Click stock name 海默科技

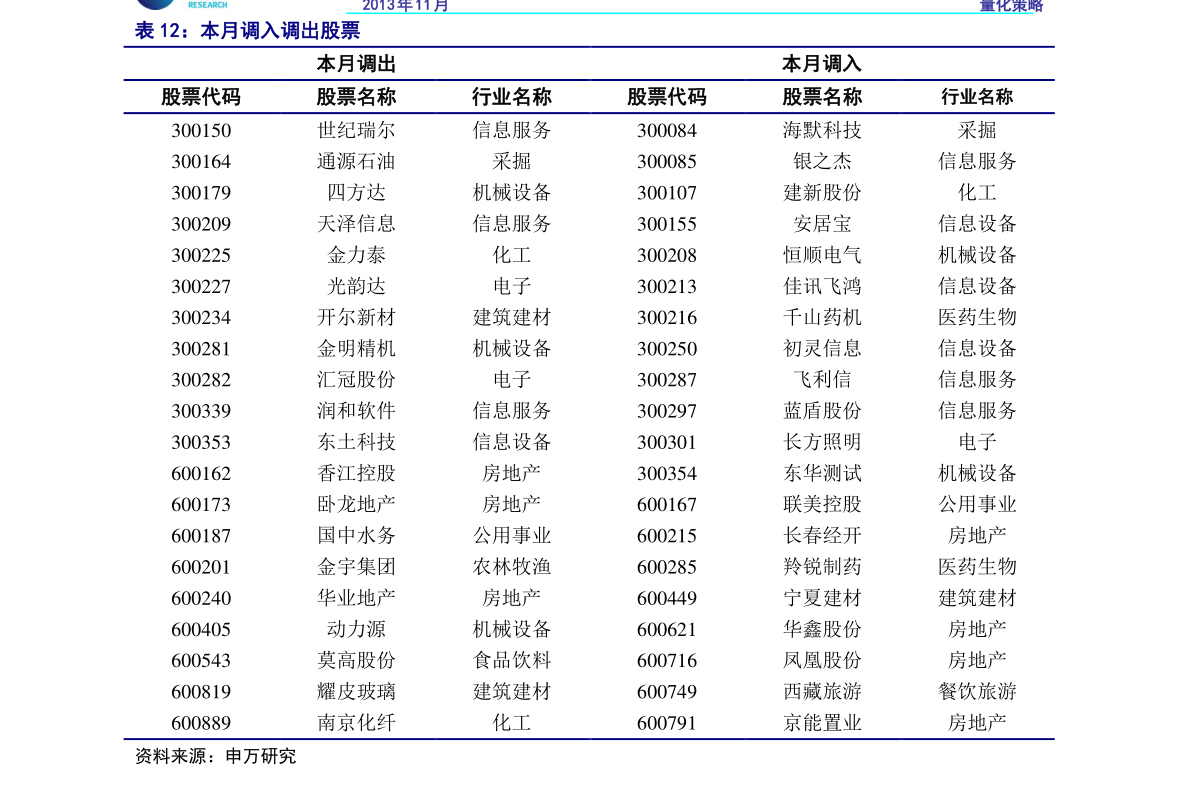822,130
